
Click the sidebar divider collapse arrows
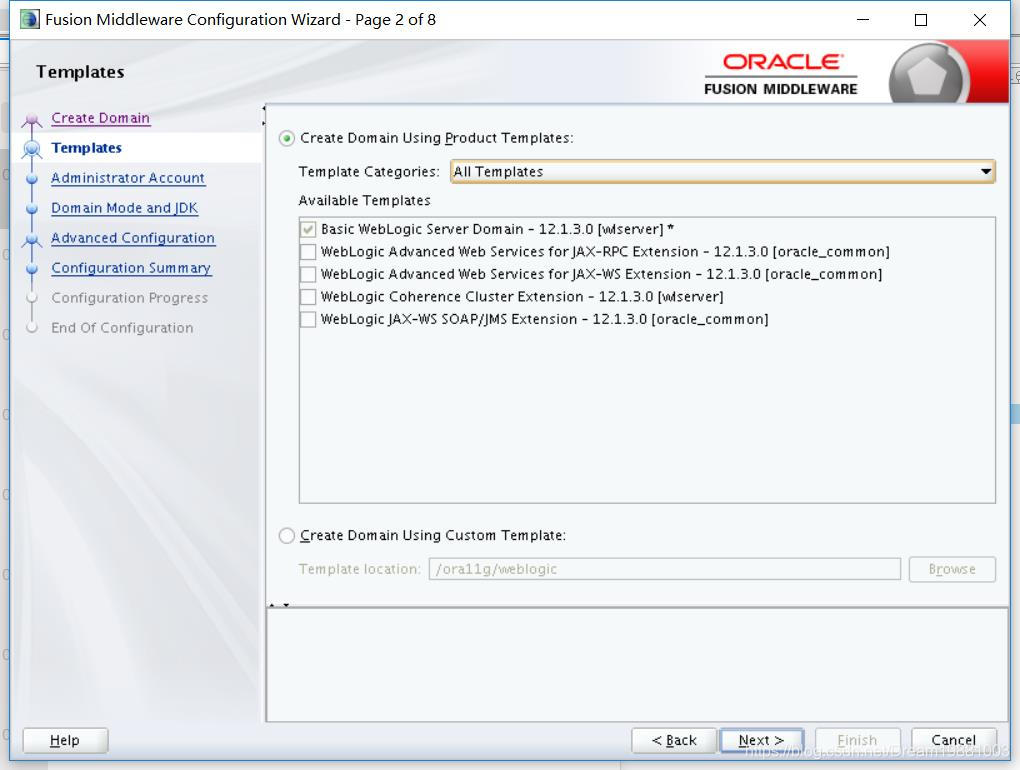(x=264, y=115)
